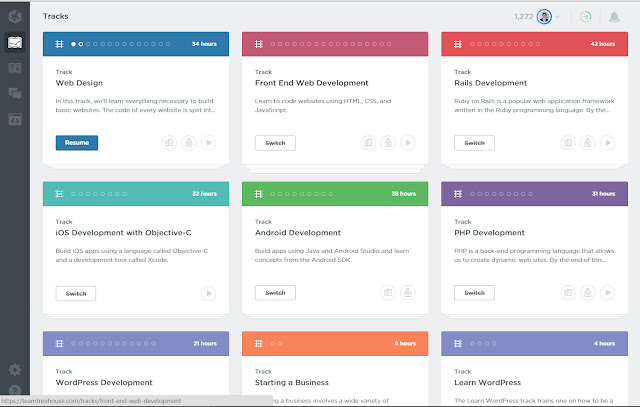Click the progress dots on Rails Development header

[505, 44]
